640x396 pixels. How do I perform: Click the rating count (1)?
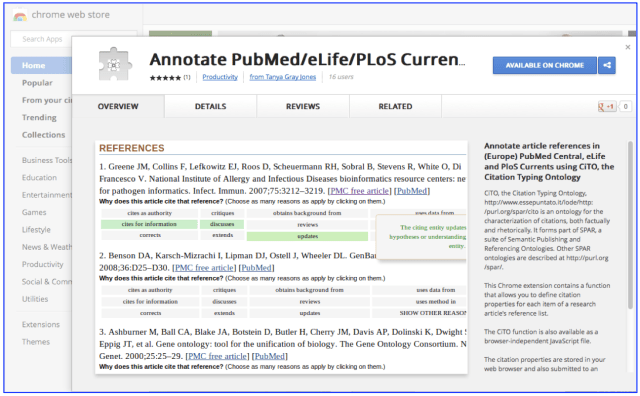click(187, 77)
